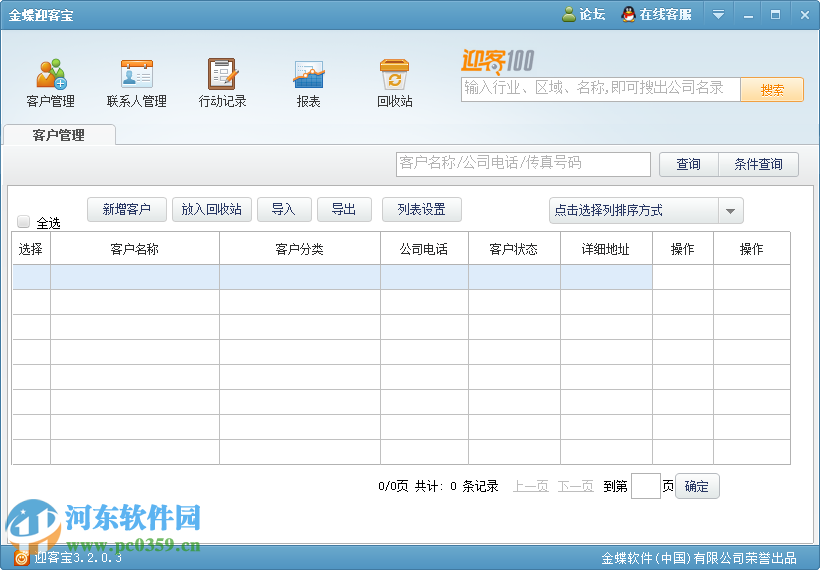Open 列表设置 list settings
Screen dimensions: 820x570
422,209
